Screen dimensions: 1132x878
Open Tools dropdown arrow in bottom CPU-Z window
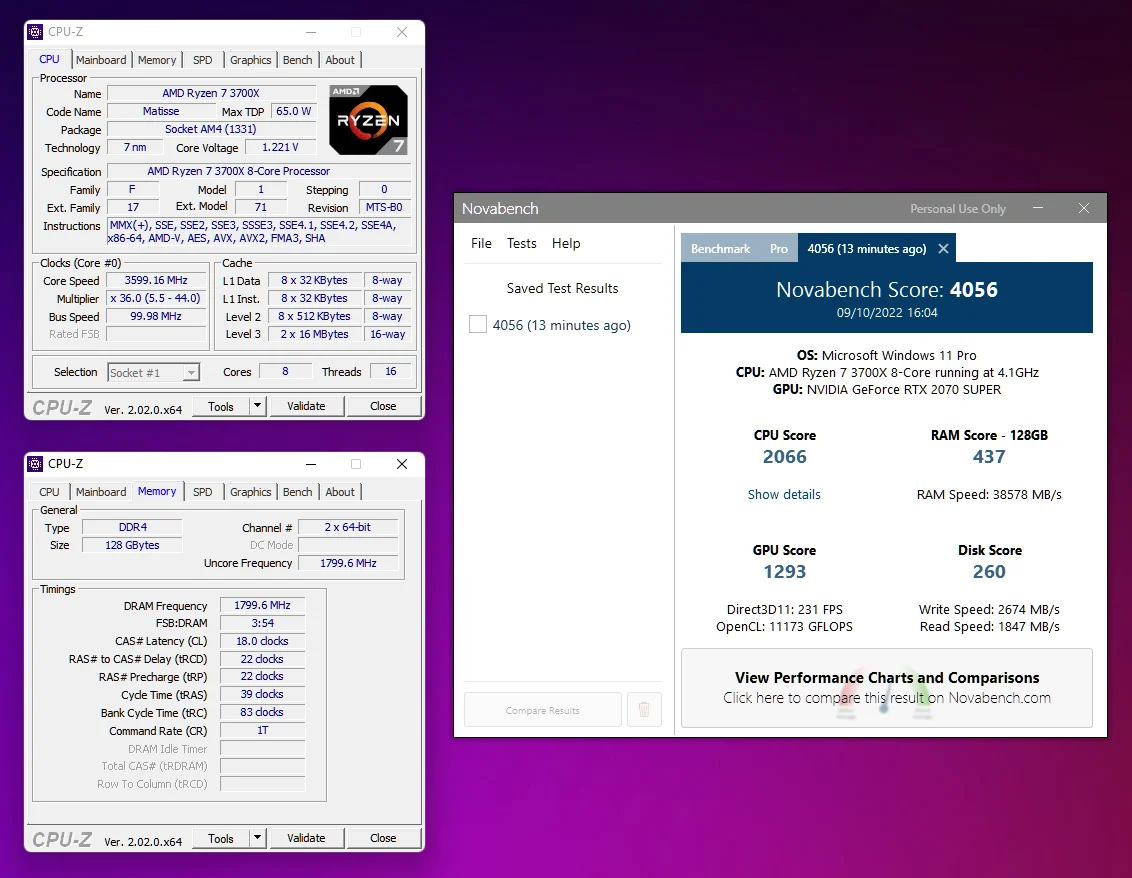tap(257, 838)
